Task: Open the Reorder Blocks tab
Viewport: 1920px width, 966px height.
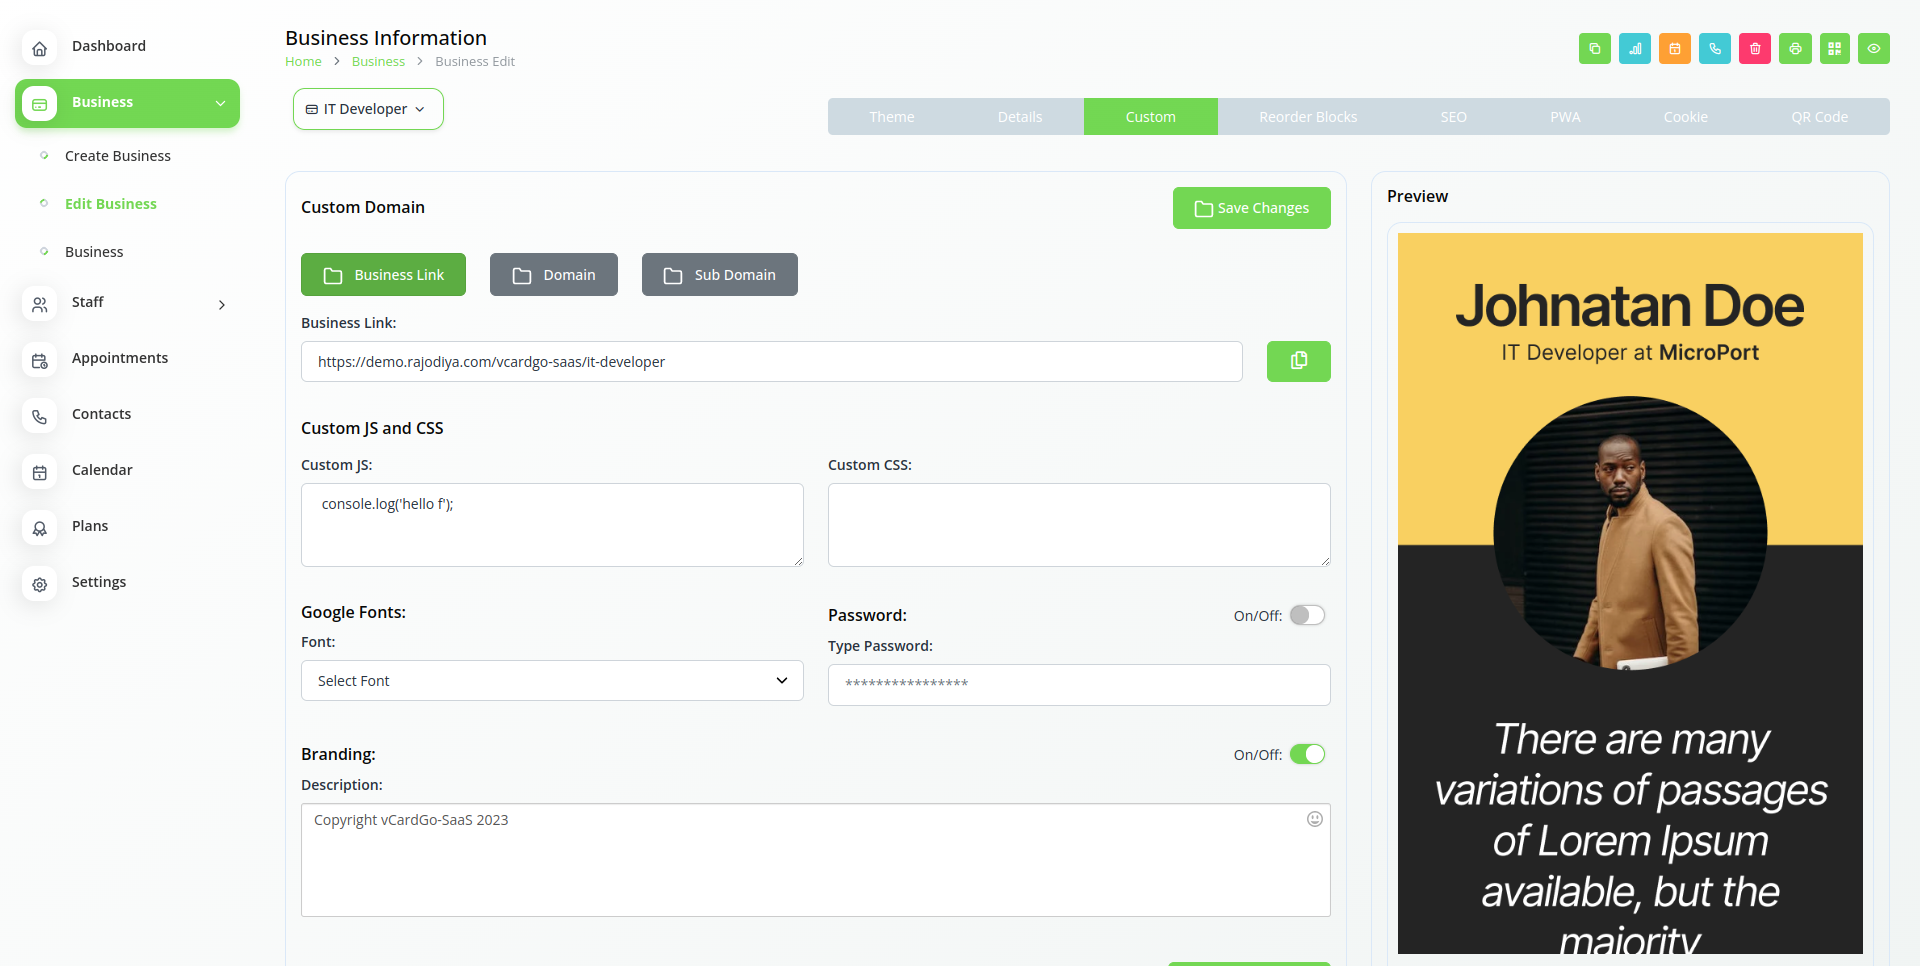Action: (1307, 117)
